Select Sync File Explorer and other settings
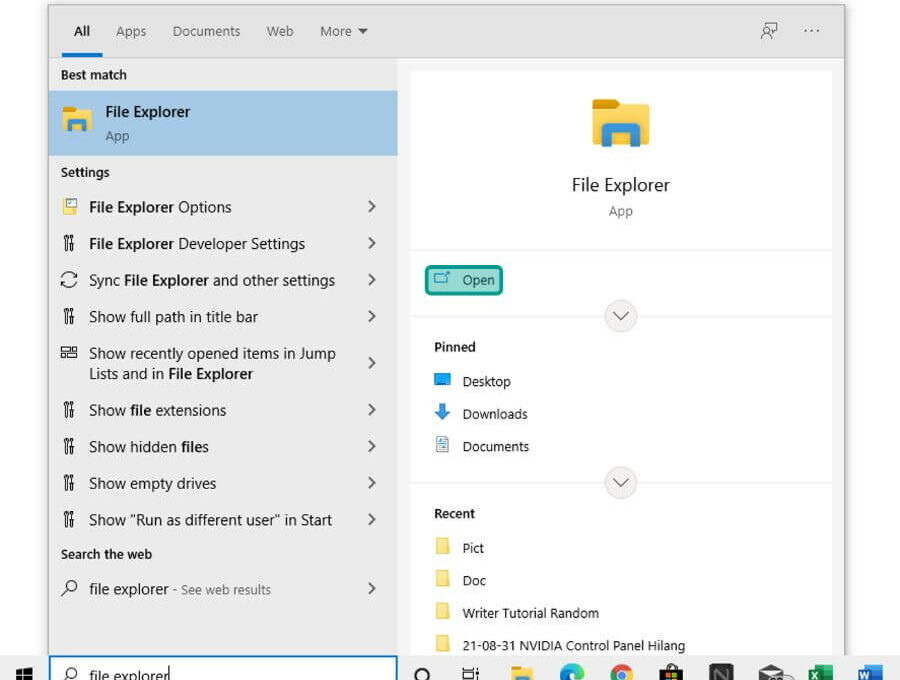 click(223, 280)
